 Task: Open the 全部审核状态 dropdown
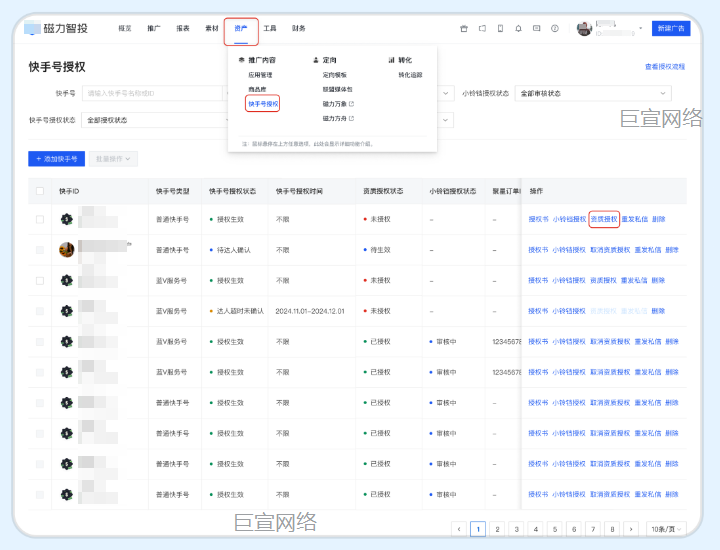(593, 93)
